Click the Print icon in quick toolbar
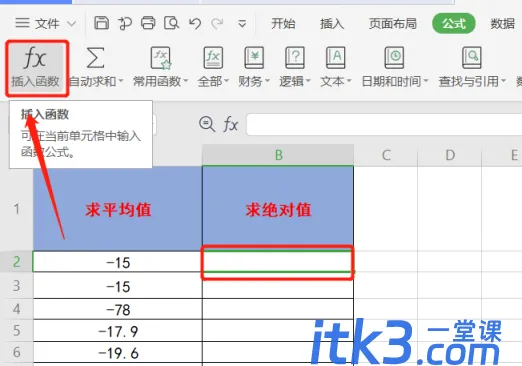The height and width of the screenshot is (366, 522). (148, 23)
